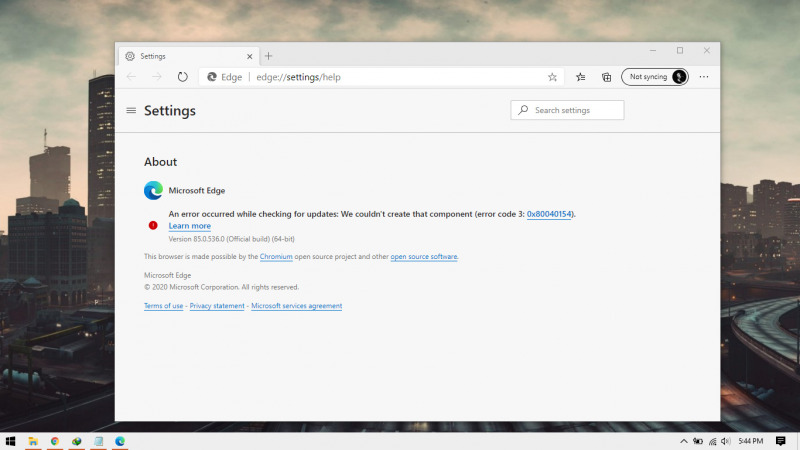
Task: Open the Learn more link
Action: (x=189, y=226)
